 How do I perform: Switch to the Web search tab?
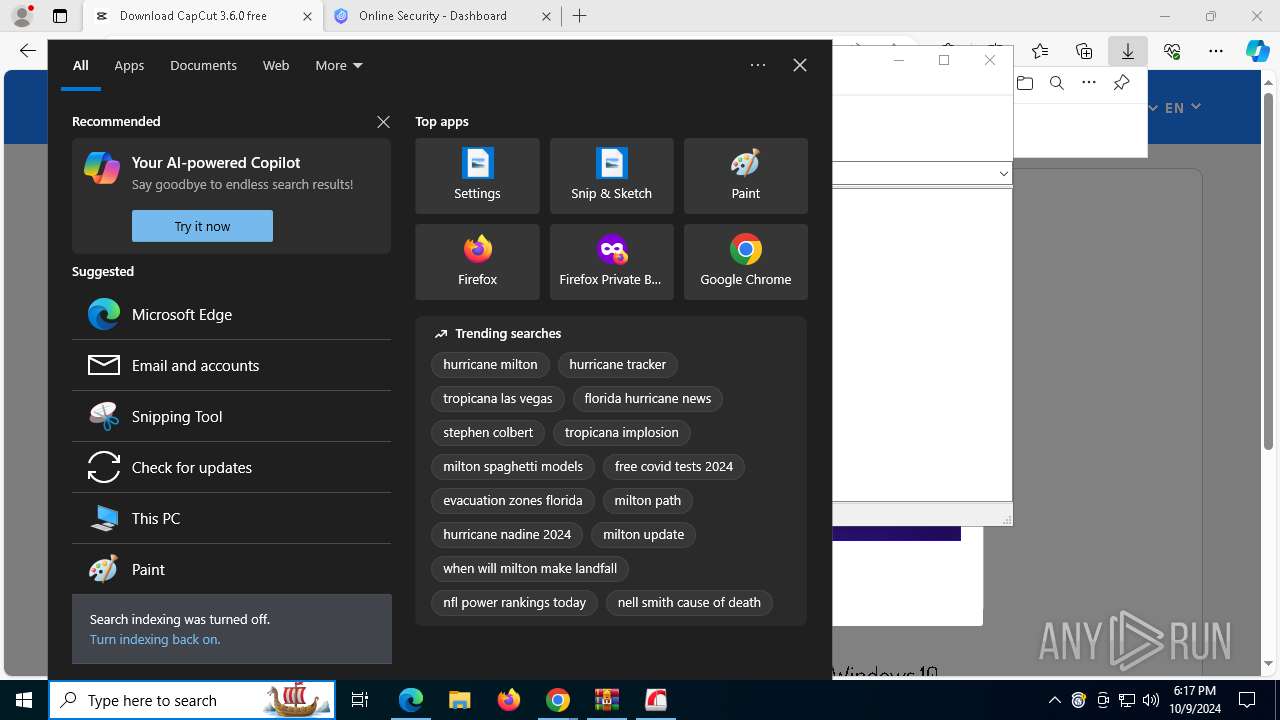point(276,66)
